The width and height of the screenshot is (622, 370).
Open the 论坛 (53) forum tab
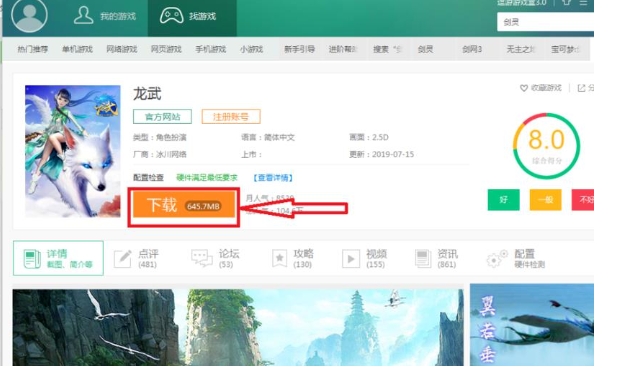click(215, 258)
